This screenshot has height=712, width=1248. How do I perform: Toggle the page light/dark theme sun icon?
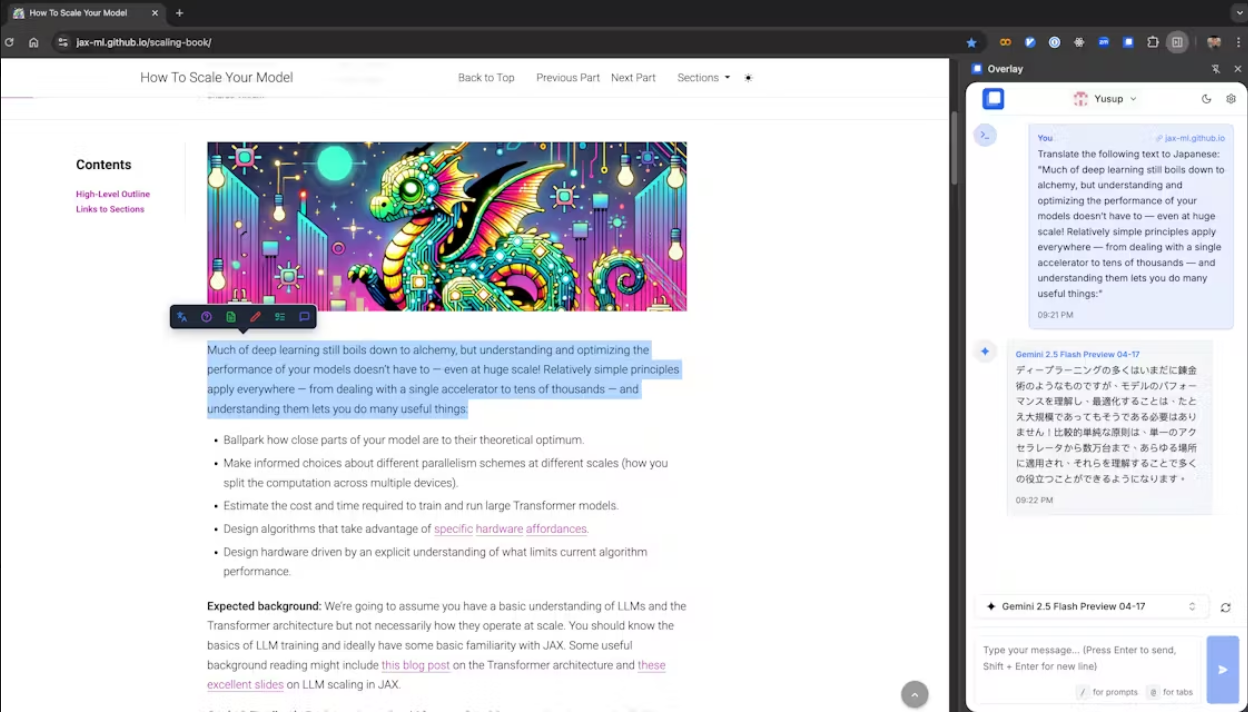(748, 78)
